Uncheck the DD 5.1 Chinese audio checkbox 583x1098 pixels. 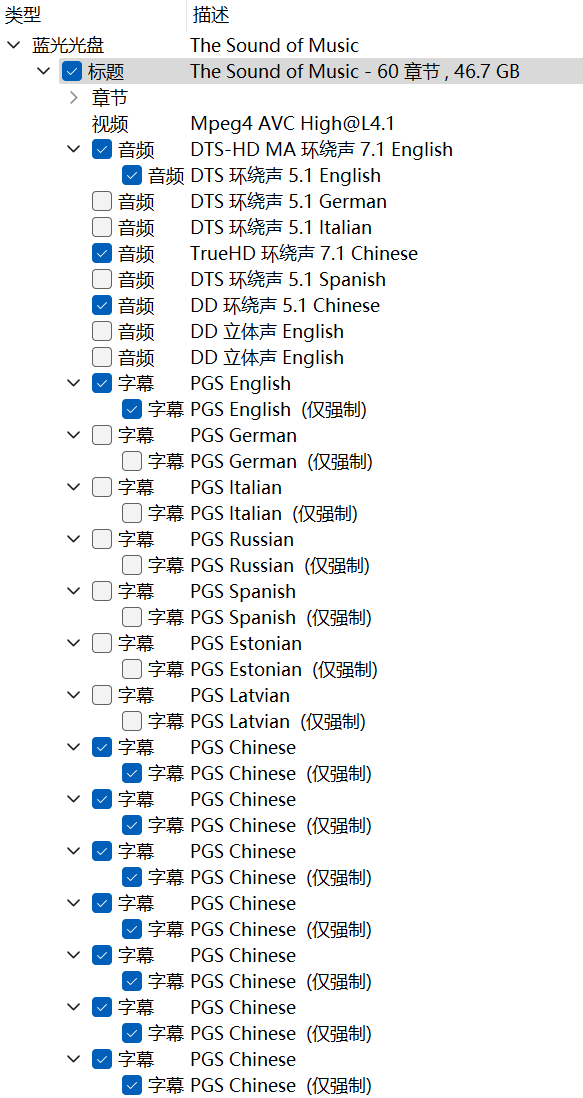point(102,305)
